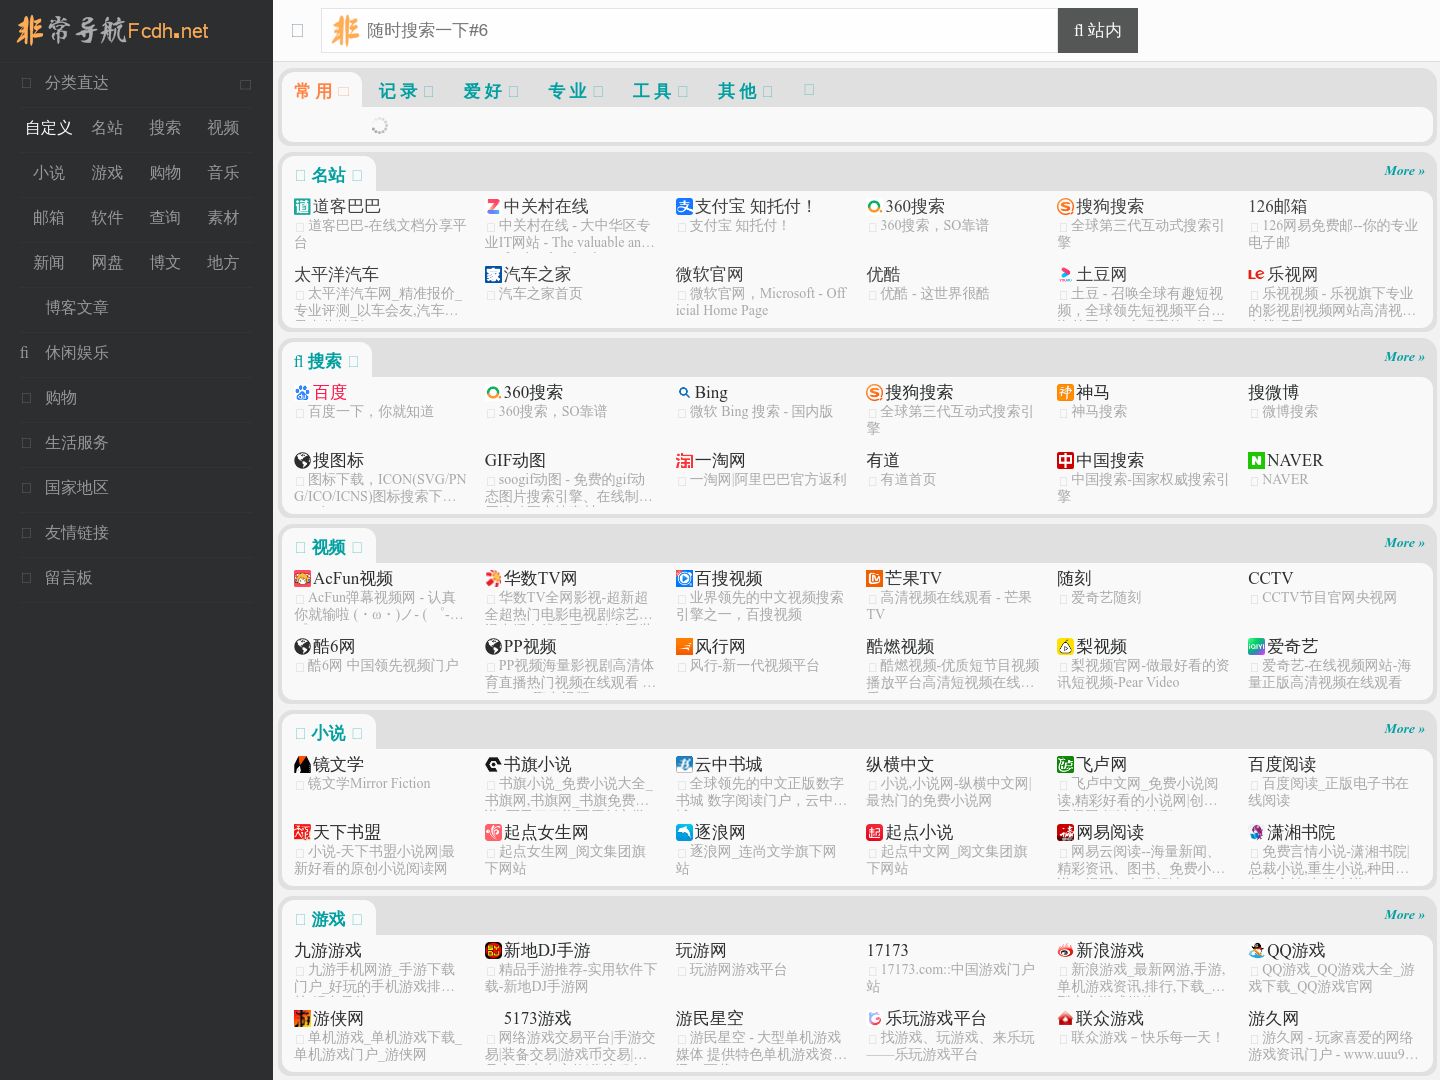Expand the 休闲娱乐 sidebar category
Image resolution: width=1440 pixels, height=1080 pixels.
click(136, 353)
